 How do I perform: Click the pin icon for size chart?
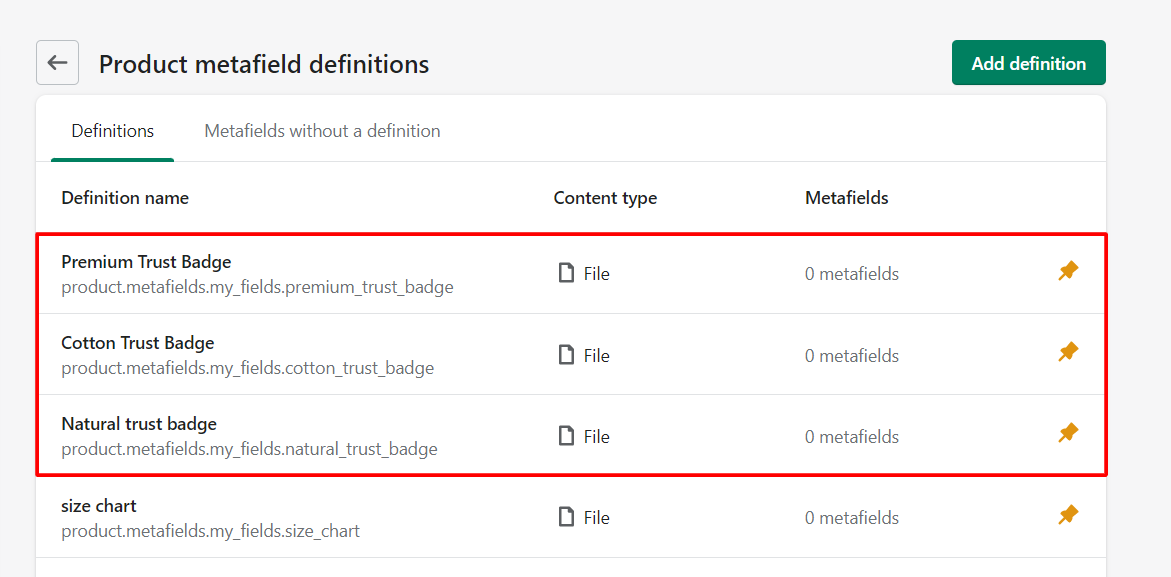(1068, 515)
